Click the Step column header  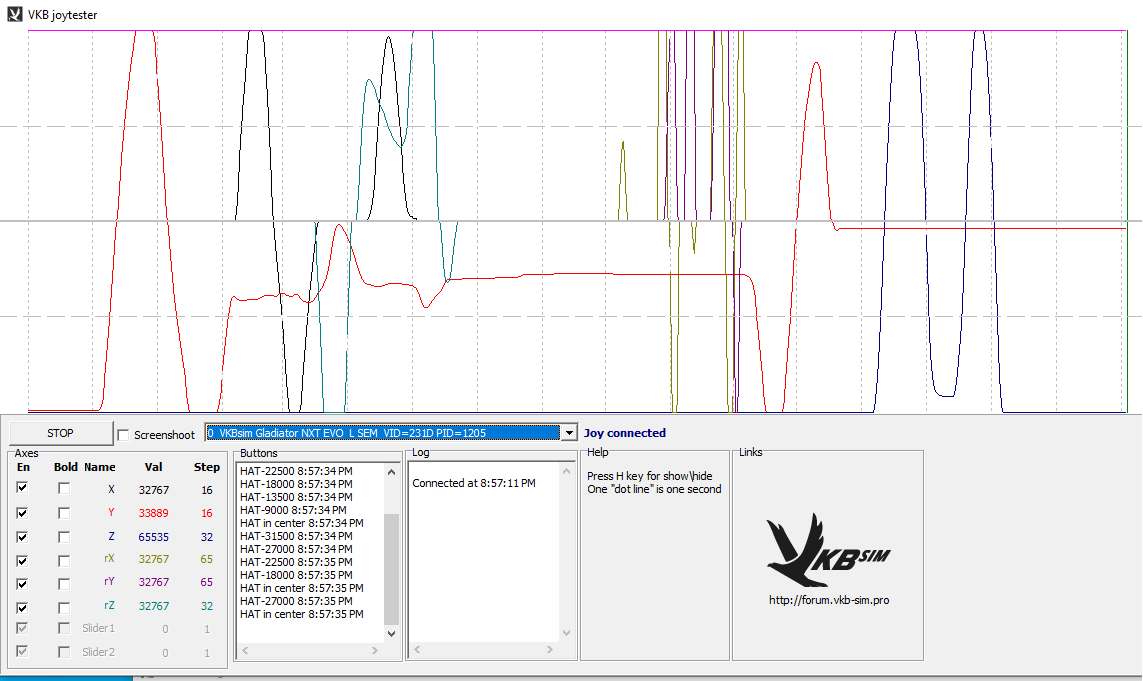(x=207, y=467)
